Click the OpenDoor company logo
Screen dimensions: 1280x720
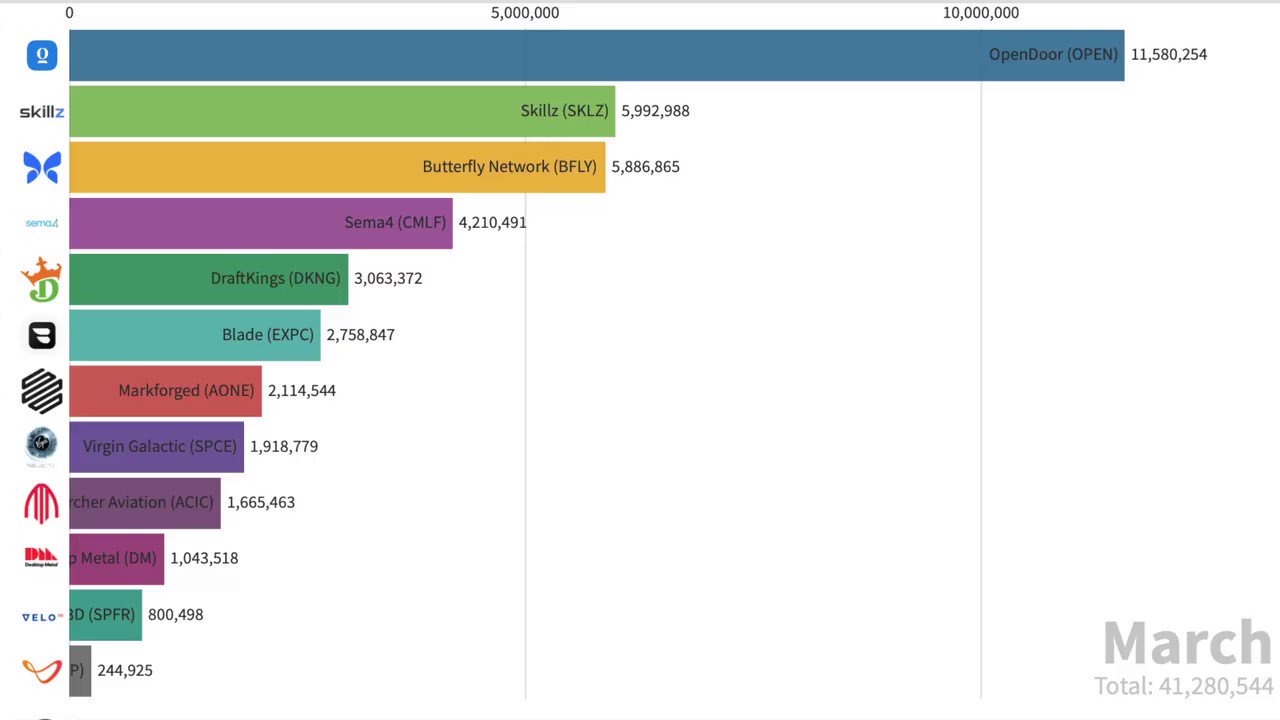point(42,55)
